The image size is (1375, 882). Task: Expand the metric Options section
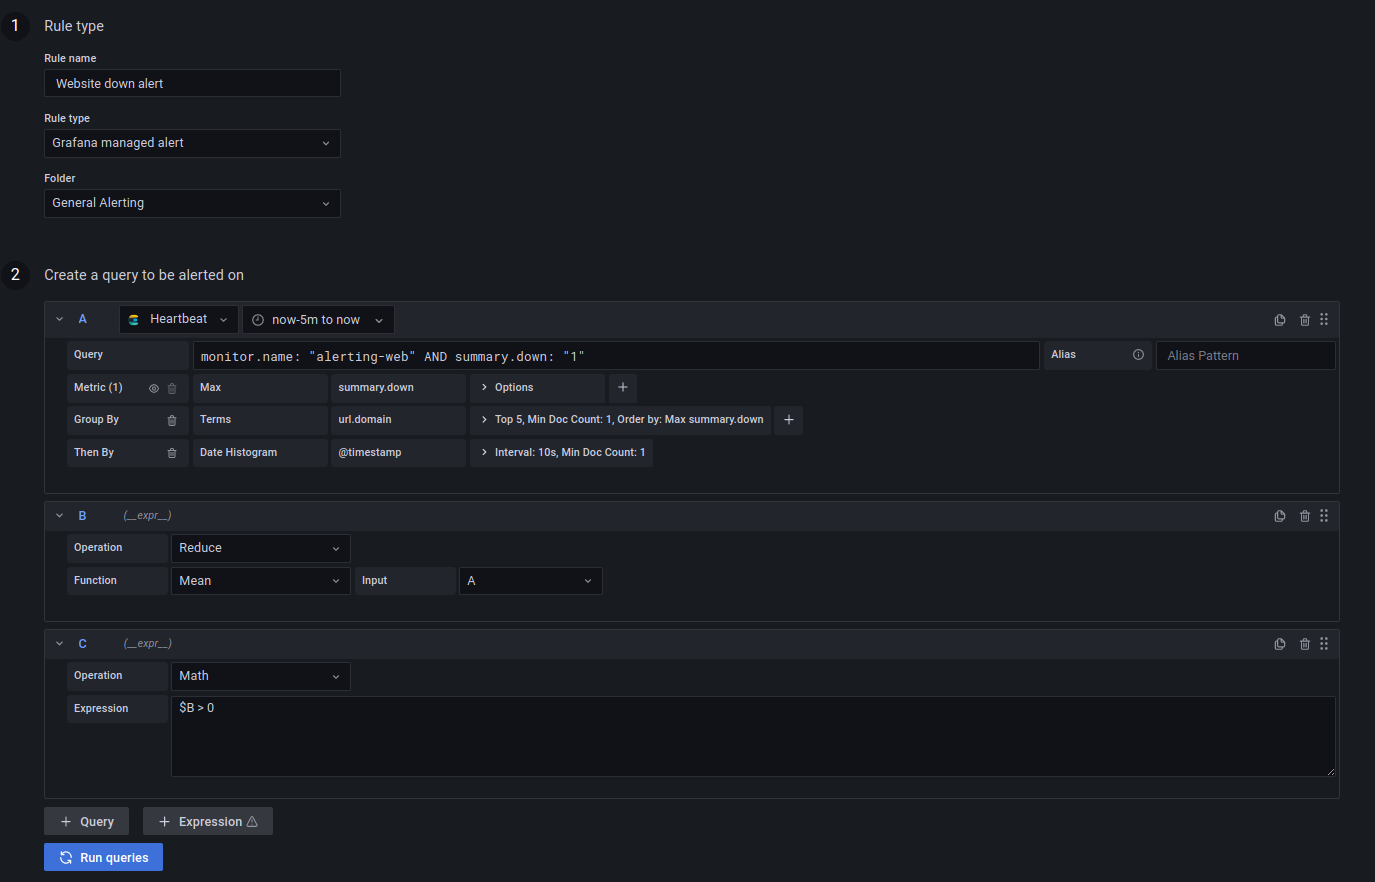[538, 388]
